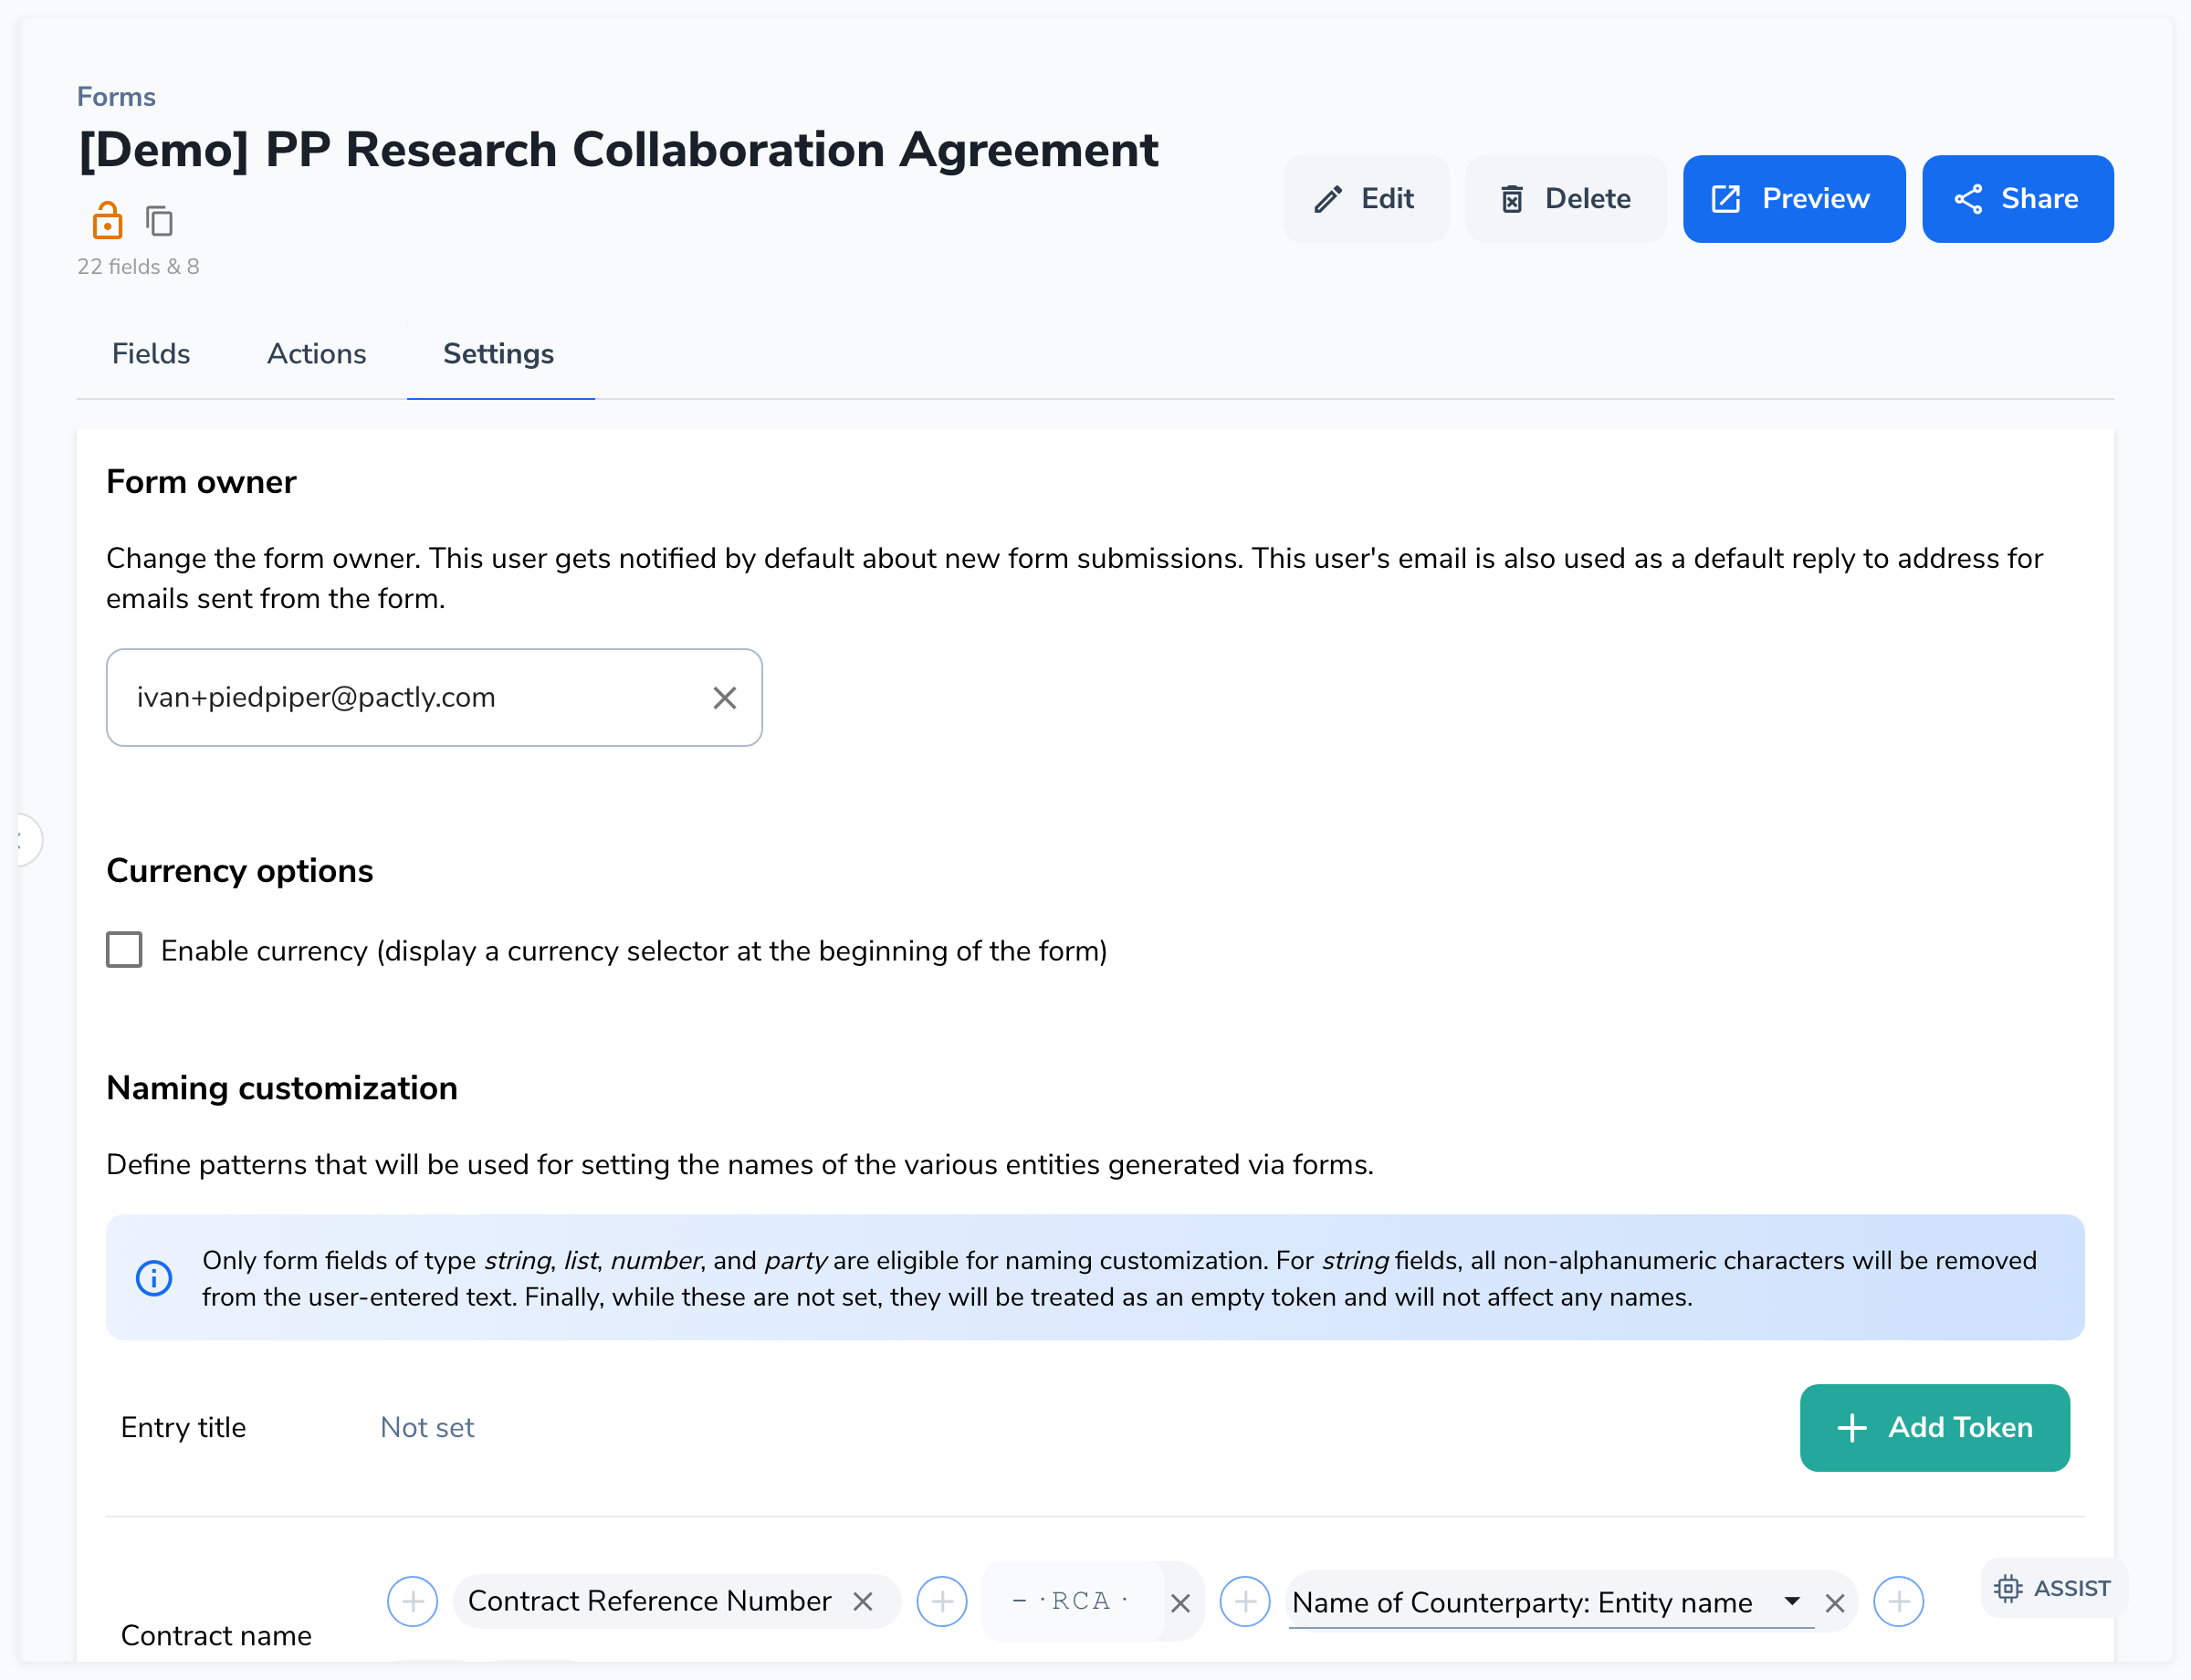The image size is (2191, 1680).
Task: Insert a token between RCA and Name of Counterparty
Action: pyautogui.click(x=1245, y=1602)
